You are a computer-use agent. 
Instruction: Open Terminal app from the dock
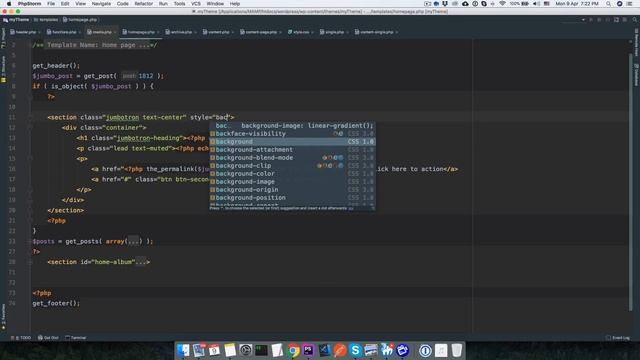pos(261,350)
